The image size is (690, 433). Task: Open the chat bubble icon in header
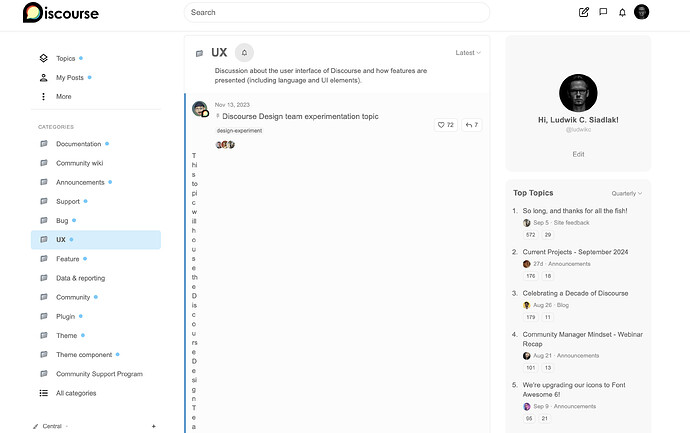click(603, 12)
